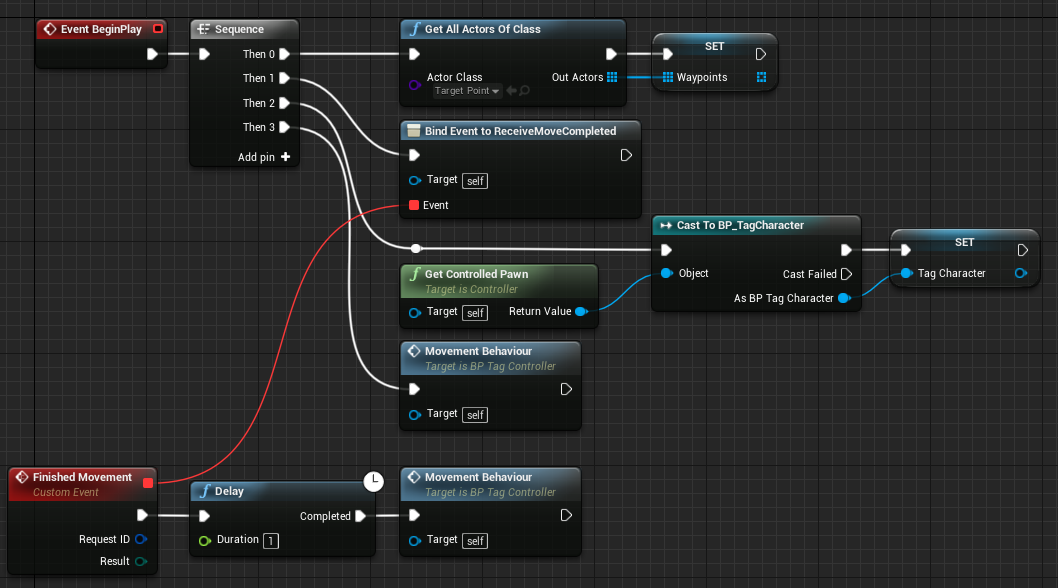Click the magnifying glass icon beside Actor Class

pos(523,90)
